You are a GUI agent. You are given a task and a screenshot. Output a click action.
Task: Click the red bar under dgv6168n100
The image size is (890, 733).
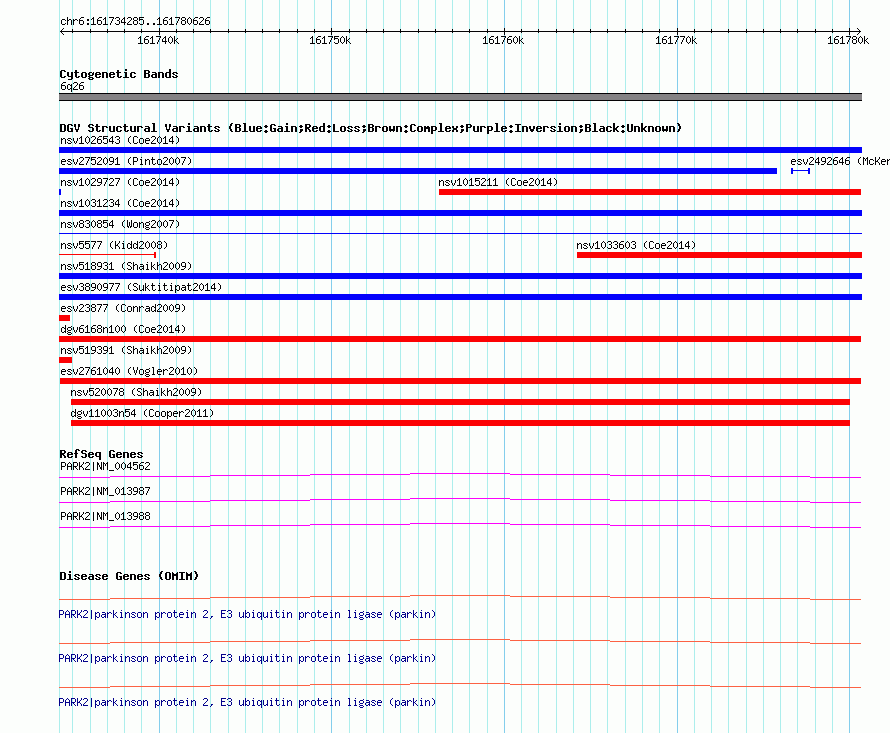point(460,339)
